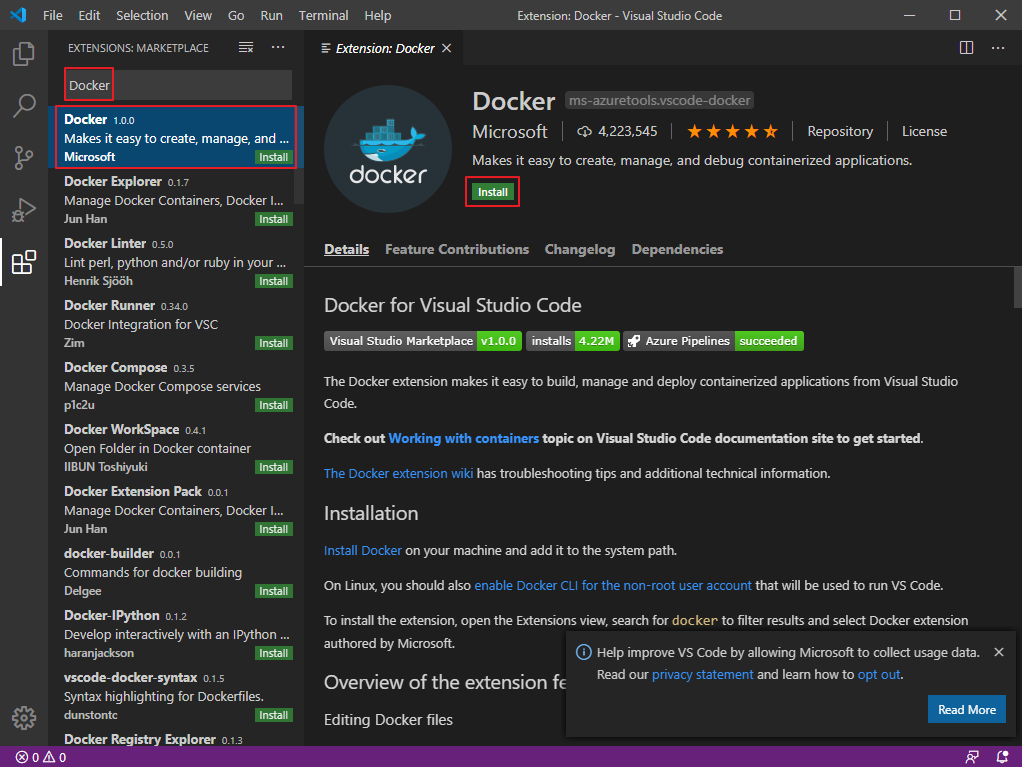Install the vscode-docker-syntax extension
This screenshot has width=1022, height=767.
coord(274,715)
